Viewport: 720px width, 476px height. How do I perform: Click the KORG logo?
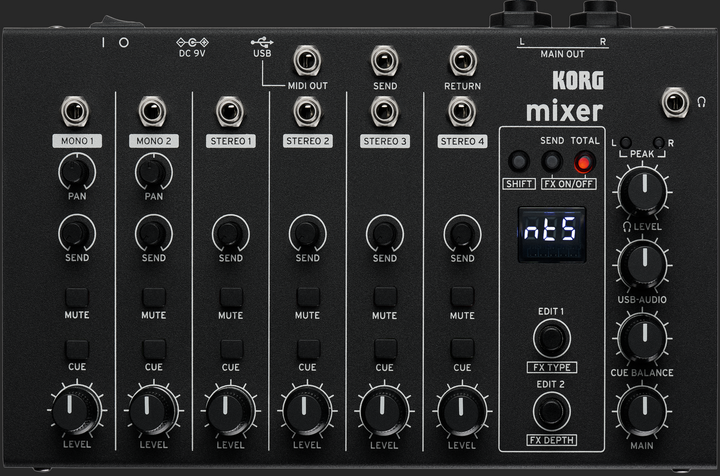coord(578,80)
